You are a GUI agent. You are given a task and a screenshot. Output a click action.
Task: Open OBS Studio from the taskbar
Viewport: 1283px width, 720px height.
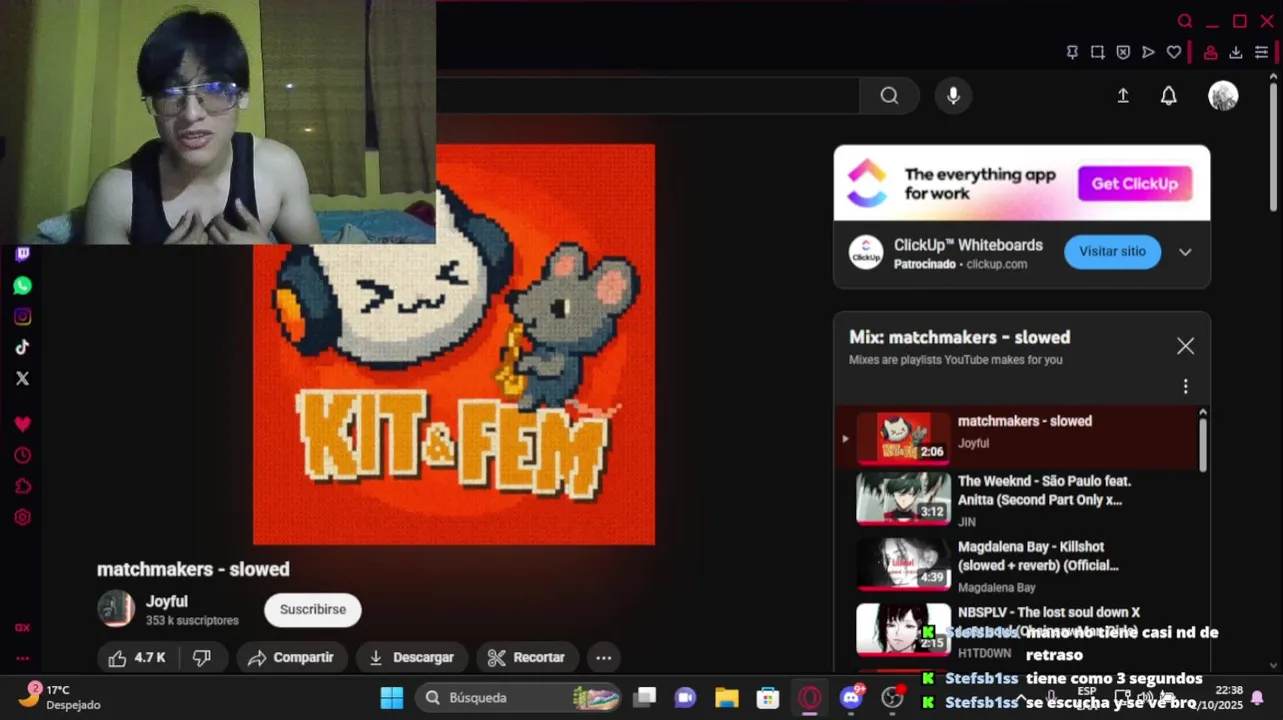(892, 697)
